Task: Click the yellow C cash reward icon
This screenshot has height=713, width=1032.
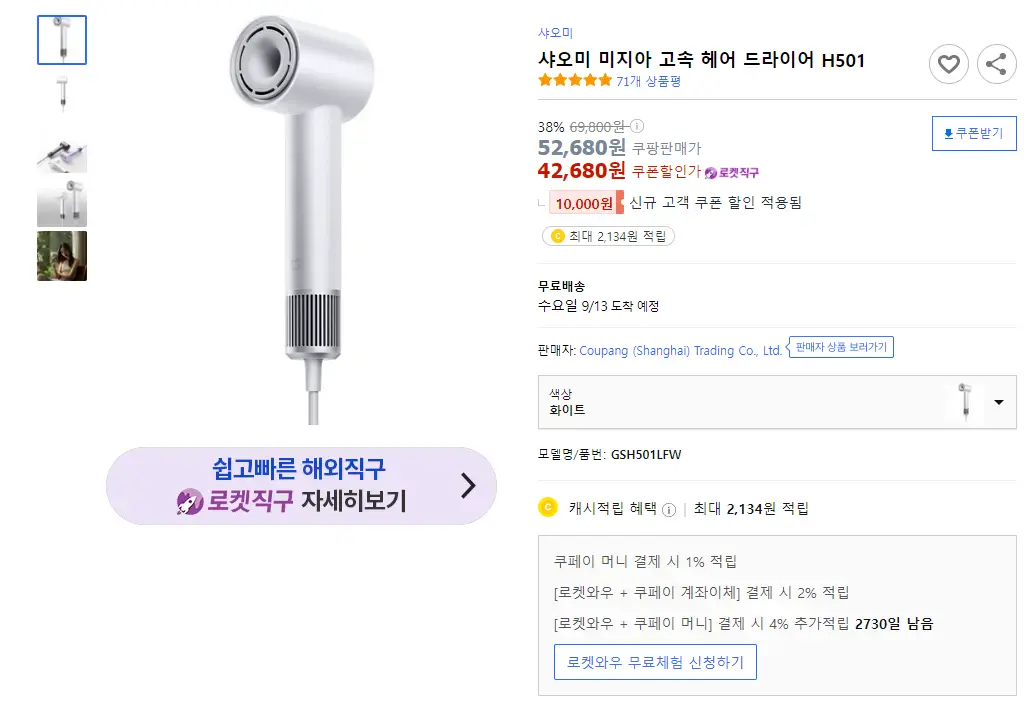Action: [x=547, y=508]
